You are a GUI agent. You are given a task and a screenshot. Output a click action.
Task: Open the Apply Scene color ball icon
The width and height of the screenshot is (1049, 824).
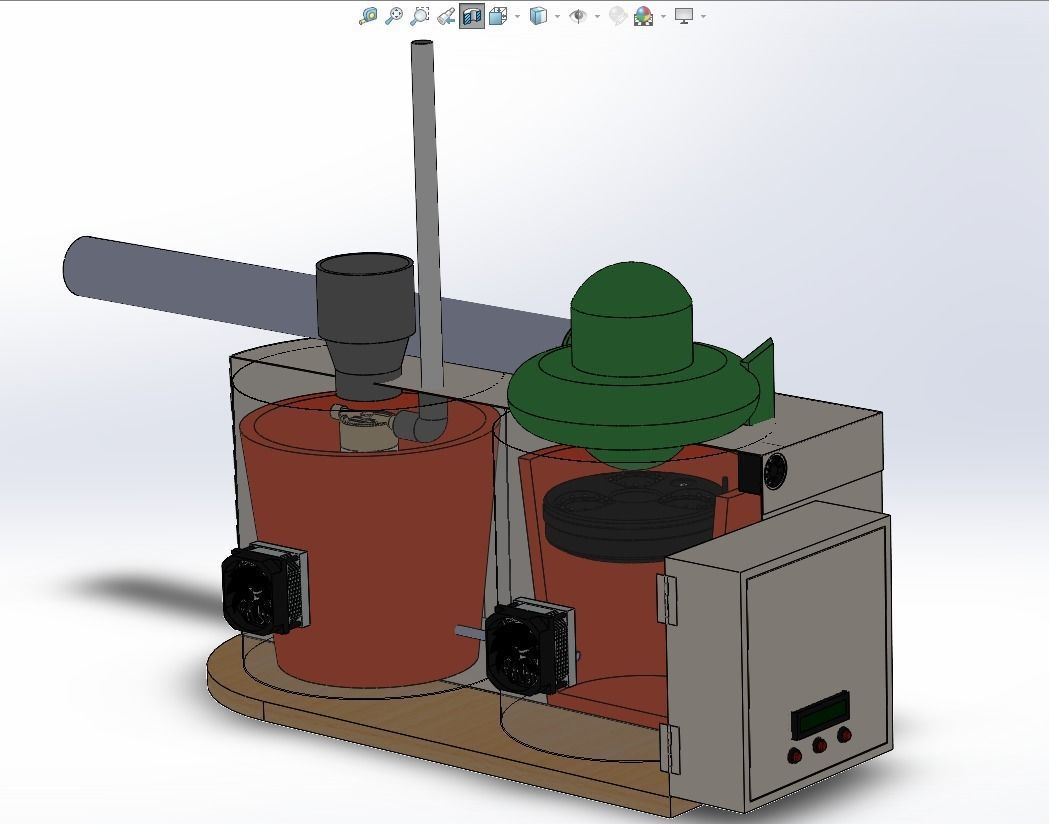click(644, 15)
